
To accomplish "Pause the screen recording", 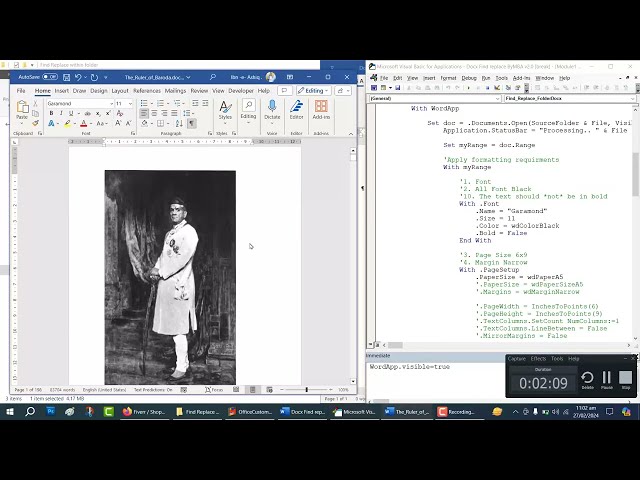I will (x=607, y=380).
